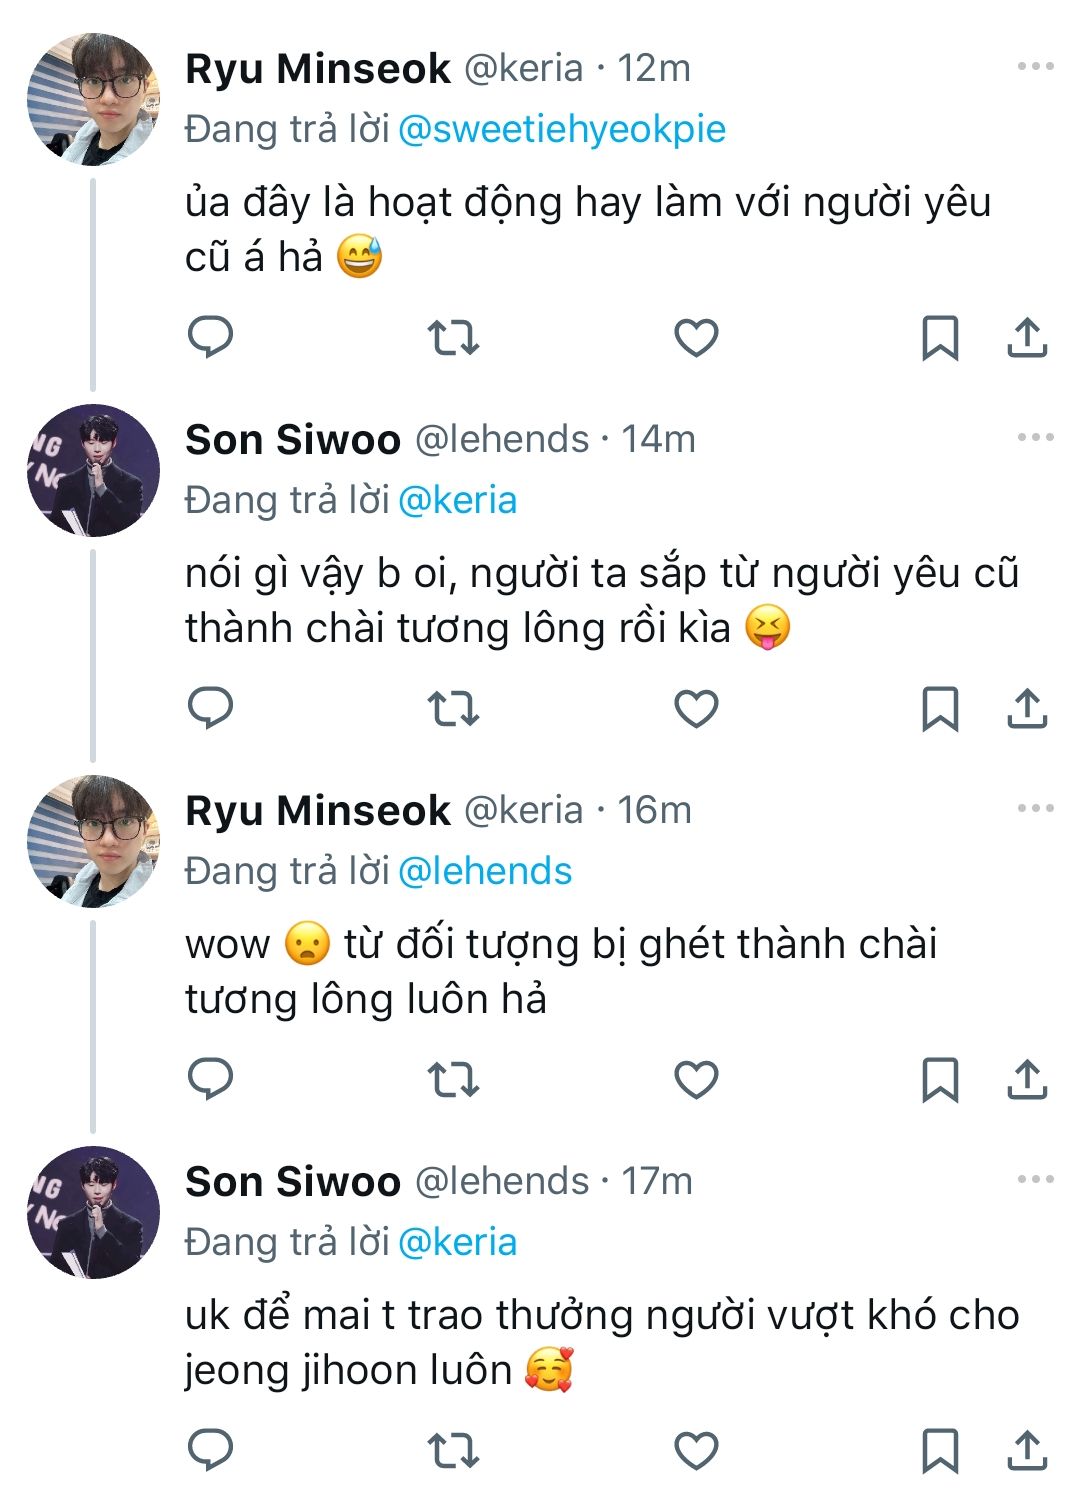Viewport: 1080px width, 1497px height.
Task: Like Ryu Minseok's 12m tweet
Action: pos(696,338)
